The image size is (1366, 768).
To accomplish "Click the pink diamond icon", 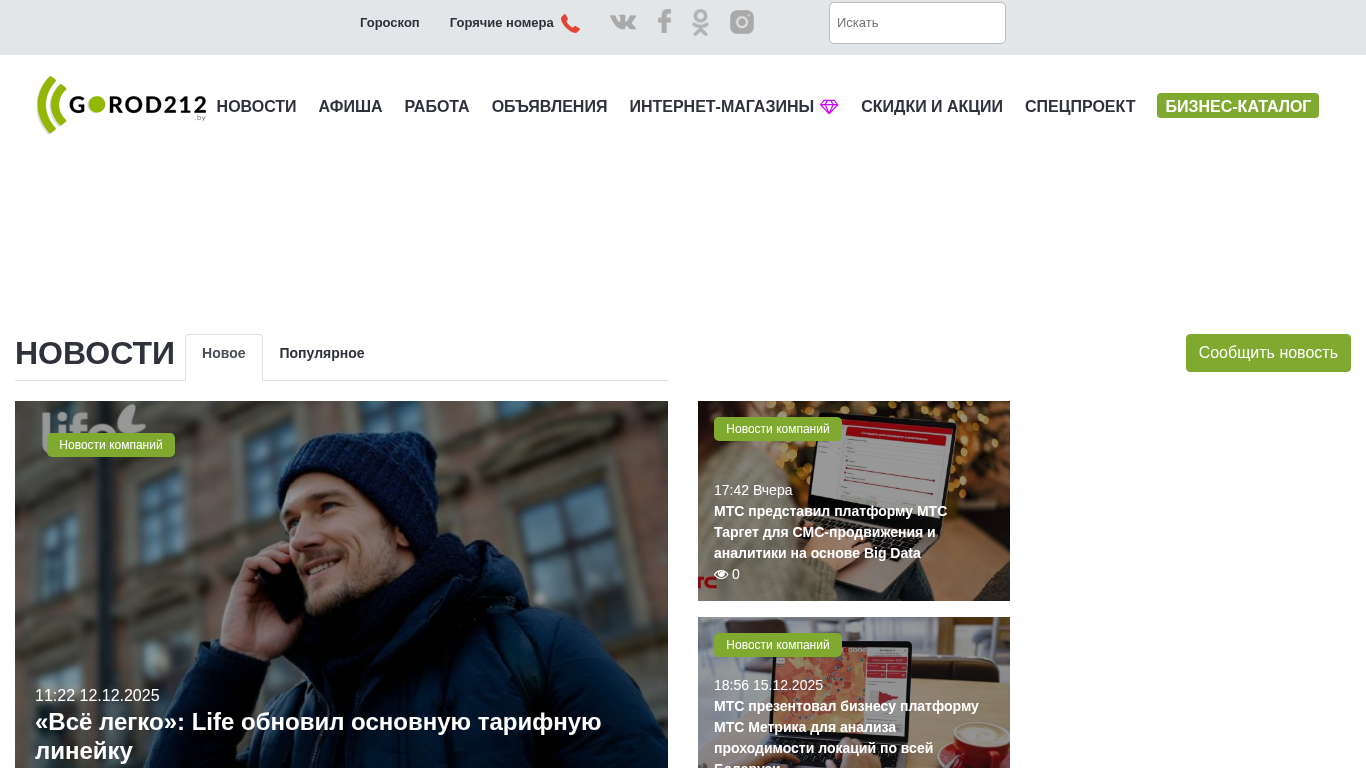I will (829, 107).
